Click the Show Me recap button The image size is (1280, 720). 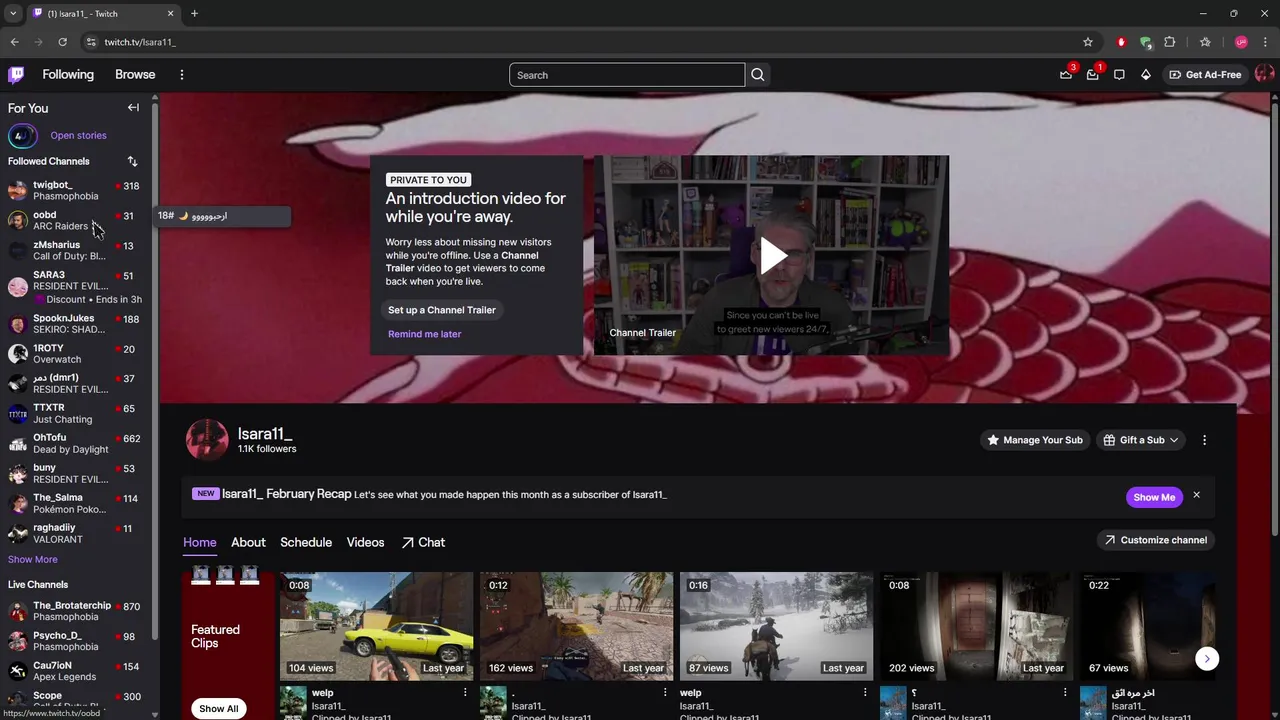[x=1153, y=497]
